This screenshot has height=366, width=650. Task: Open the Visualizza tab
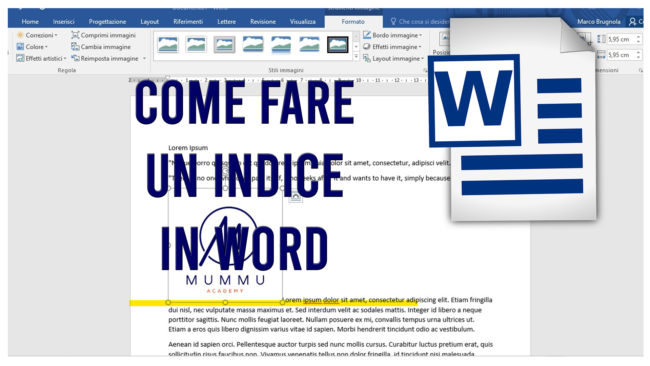pyautogui.click(x=302, y=22)
